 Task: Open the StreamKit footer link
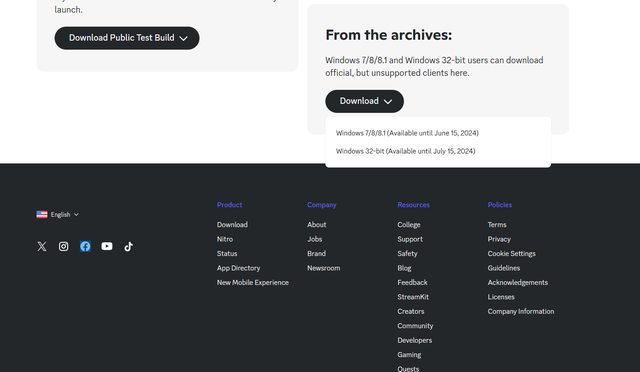point(413,297)
